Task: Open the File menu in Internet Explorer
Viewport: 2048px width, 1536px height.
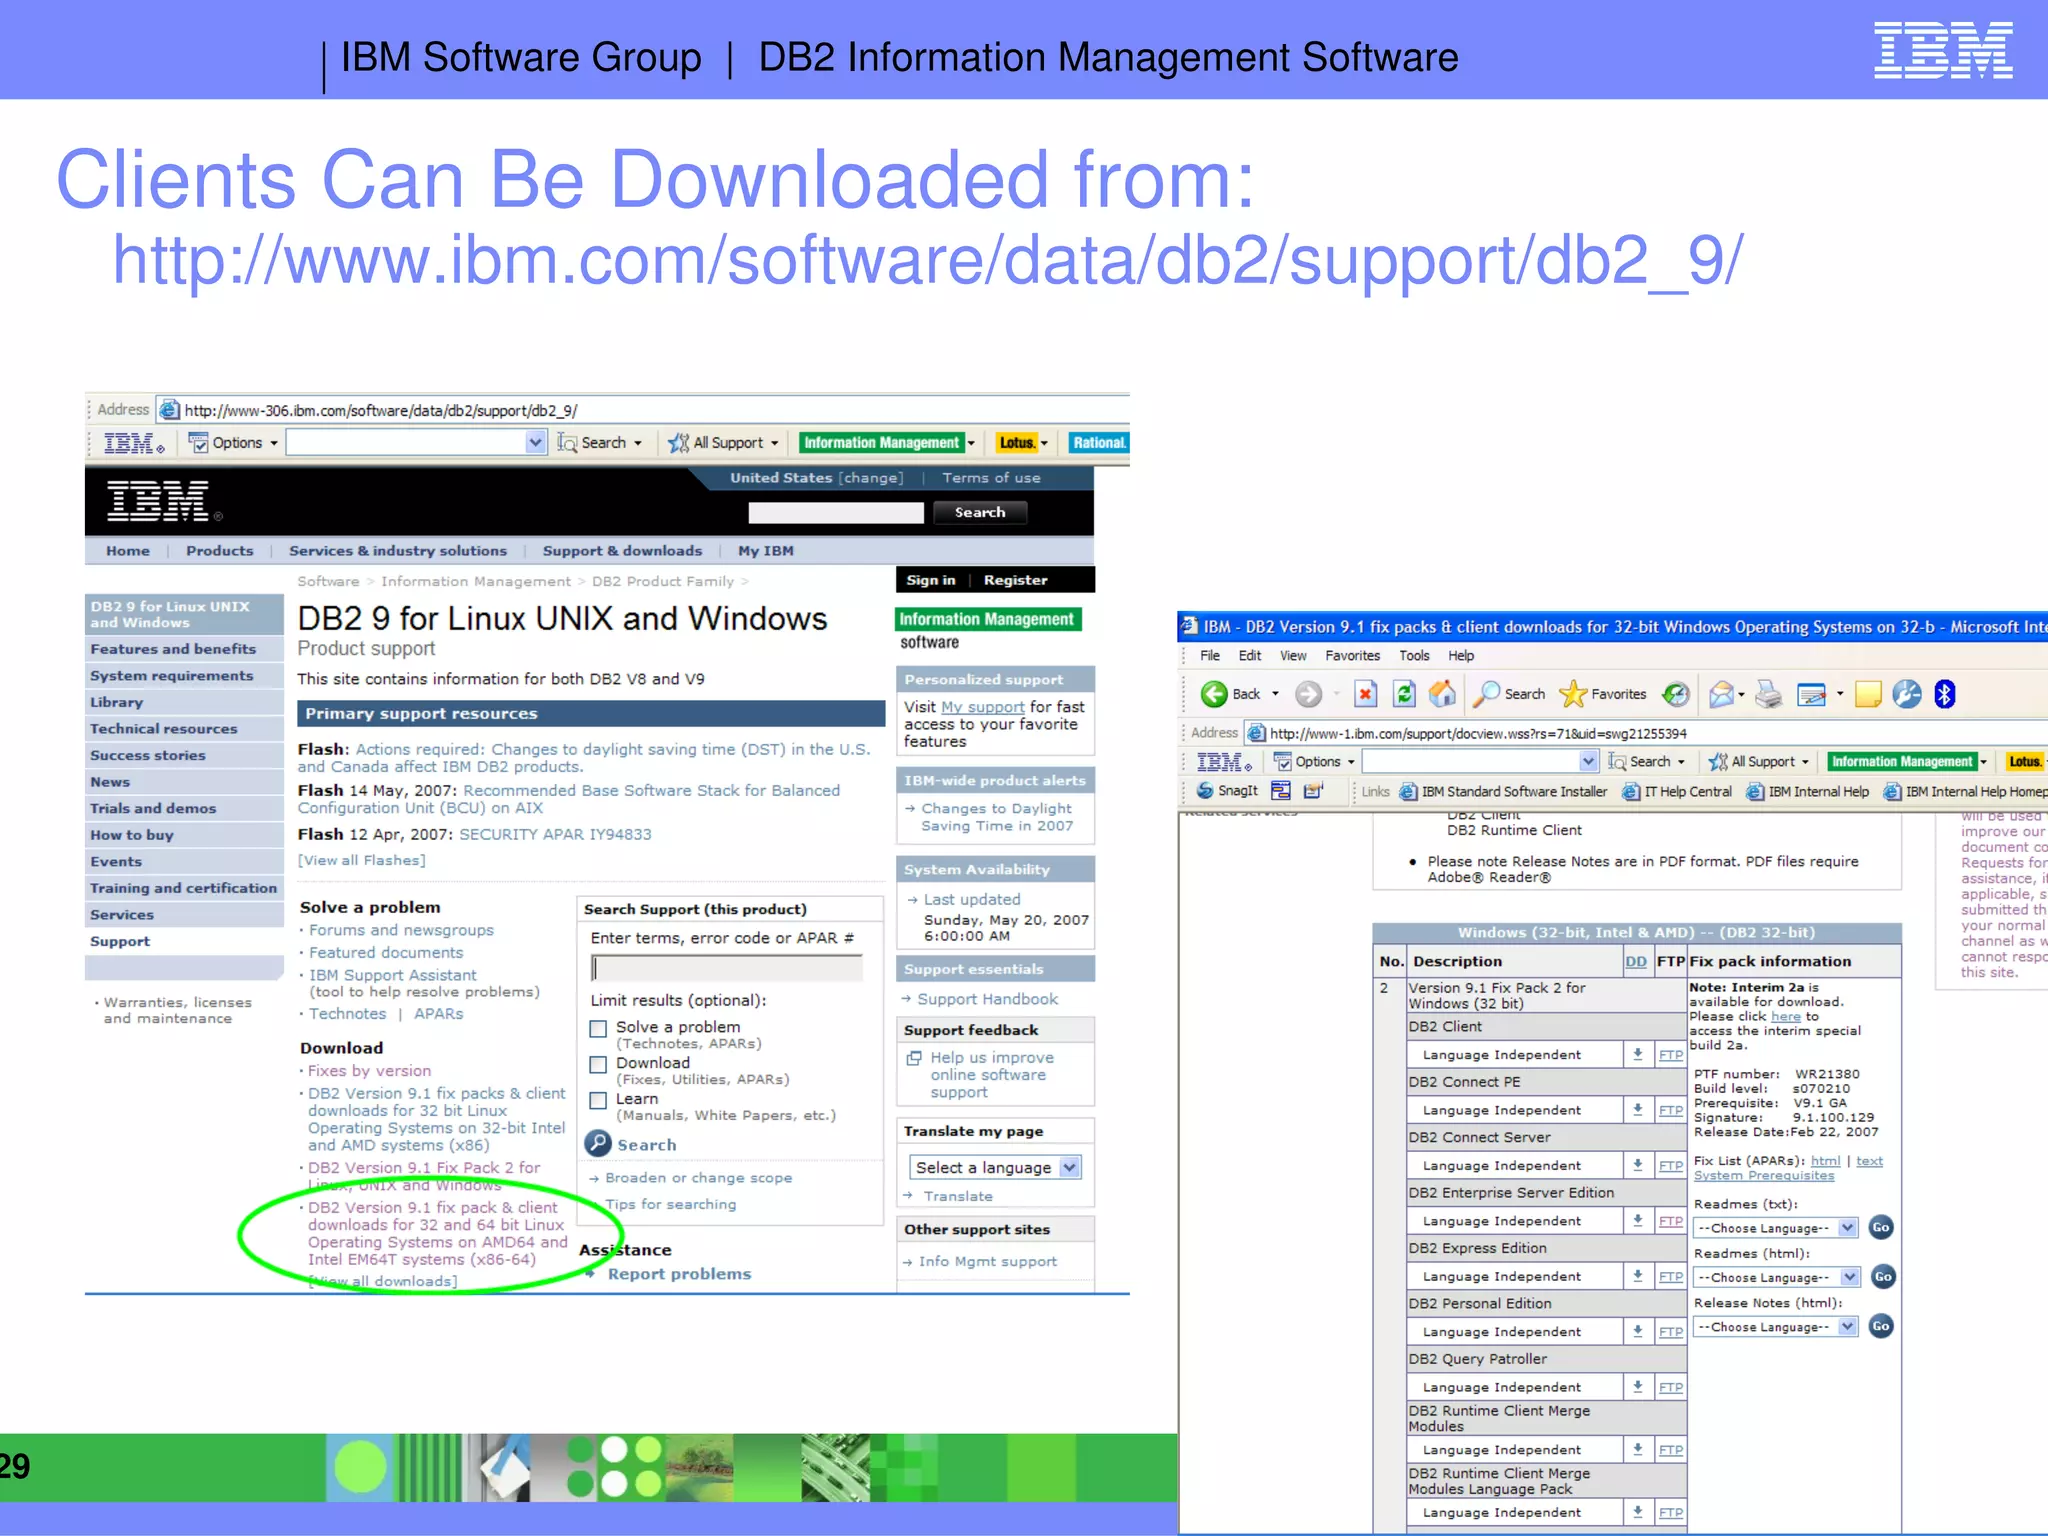Action: point(1209,656)
